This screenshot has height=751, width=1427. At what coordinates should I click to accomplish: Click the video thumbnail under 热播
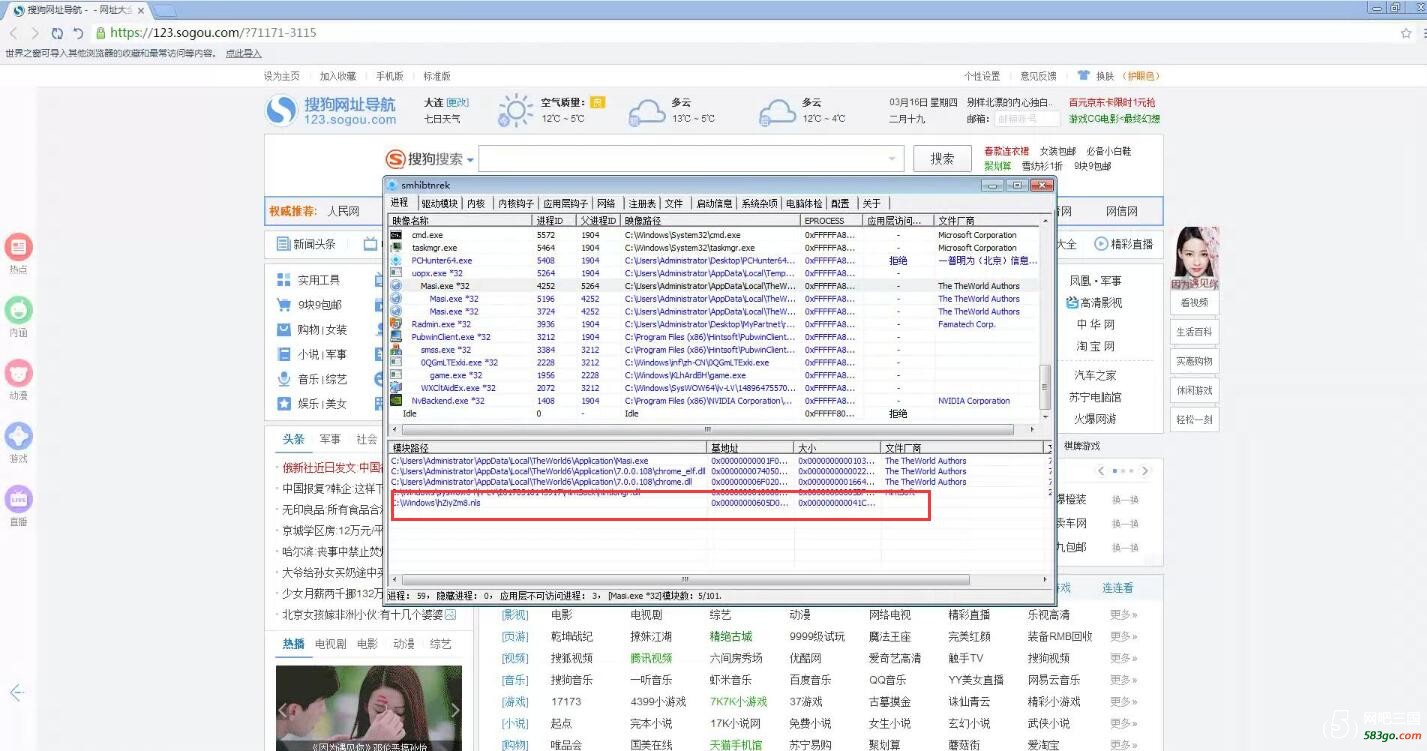(x=369, y=708)
